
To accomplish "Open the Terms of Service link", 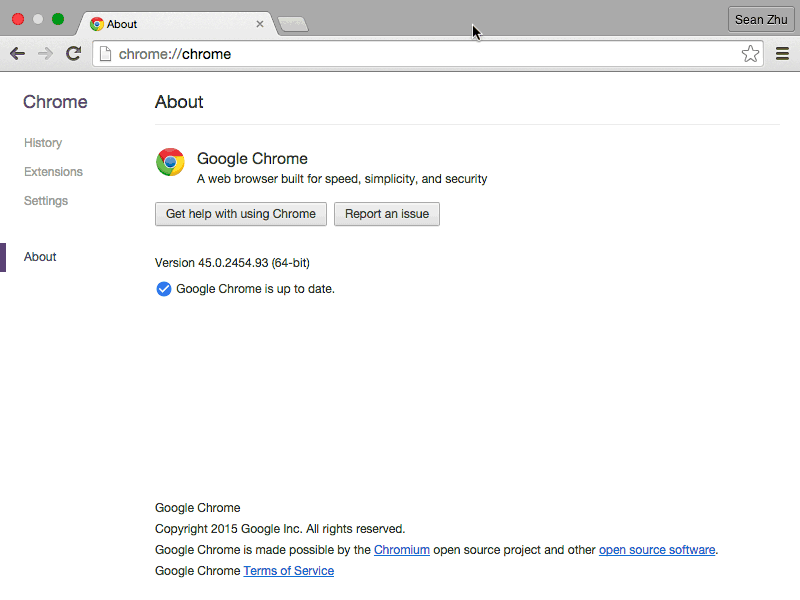I will 288,570.
